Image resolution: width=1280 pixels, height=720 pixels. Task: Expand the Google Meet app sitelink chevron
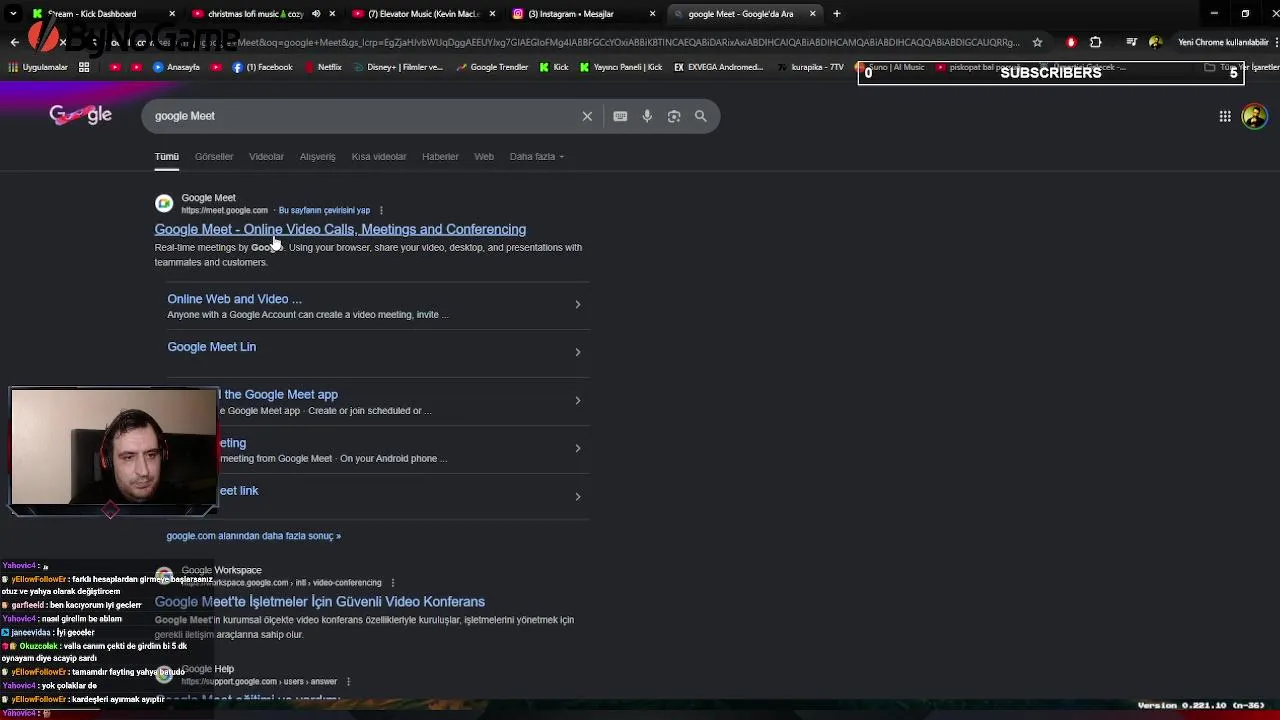click(x=577, y=400)
